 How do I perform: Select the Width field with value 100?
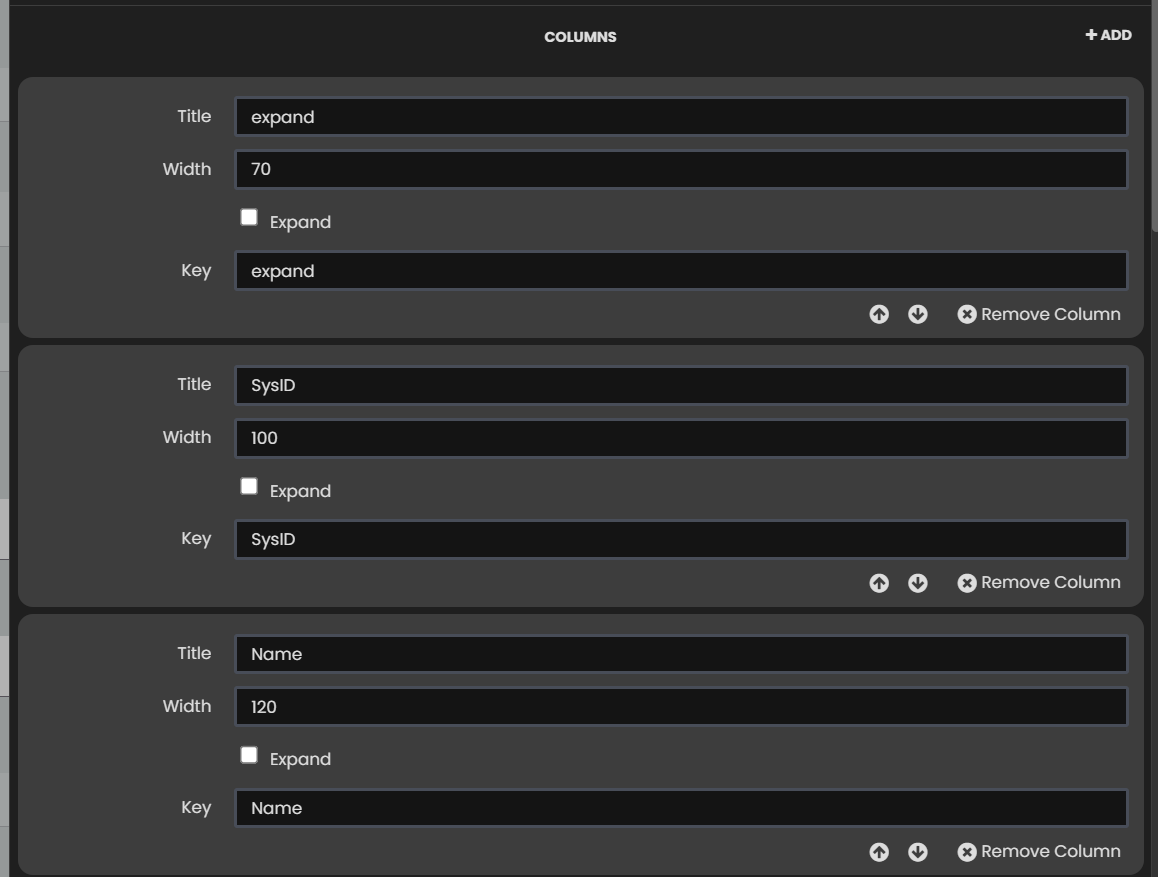pyautogui.click(x=680, y=438)
